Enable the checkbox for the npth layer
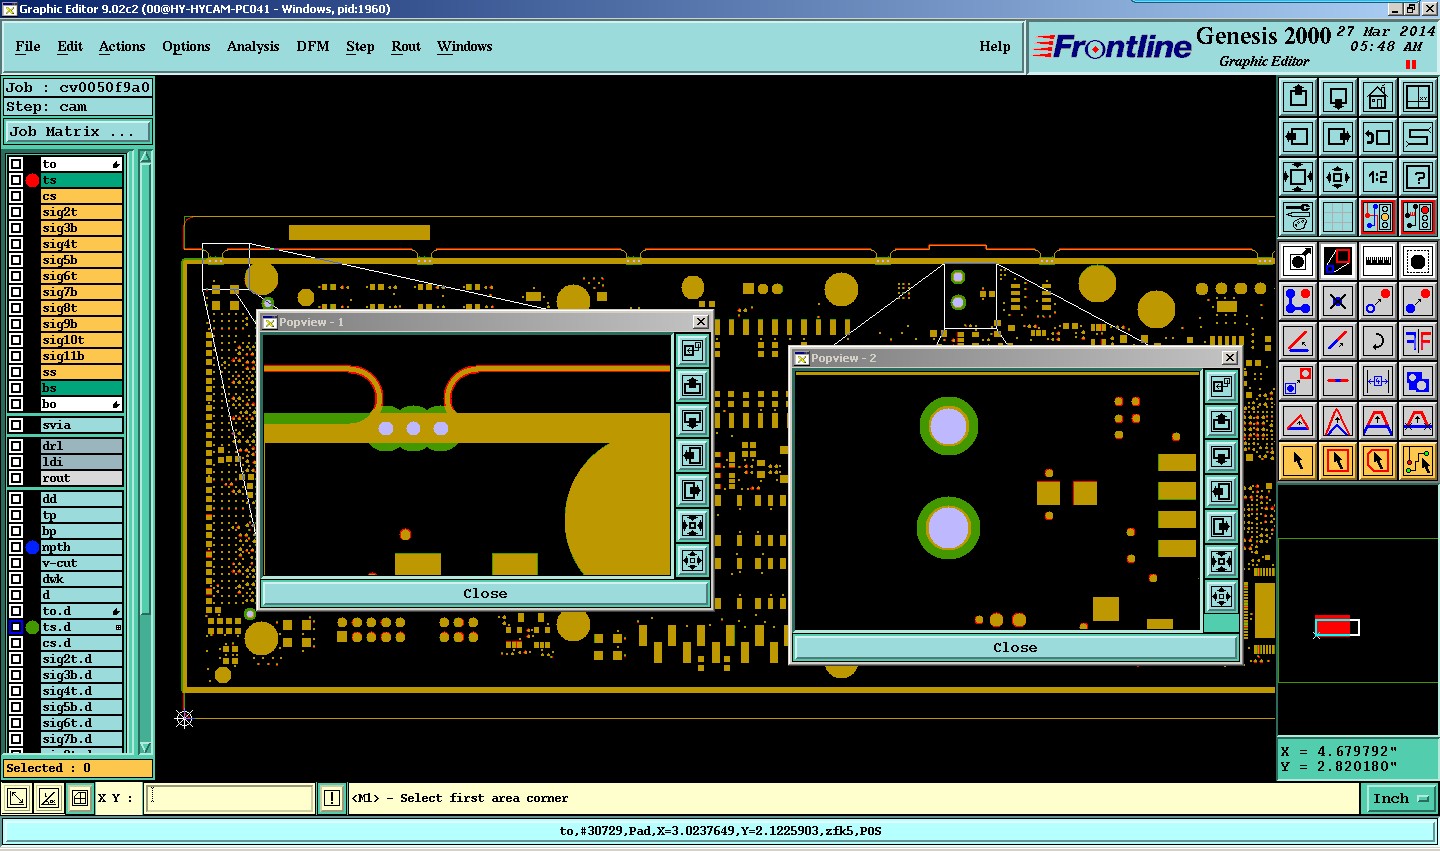Viewport: 1440px width, 851px height. coord(16,547)
